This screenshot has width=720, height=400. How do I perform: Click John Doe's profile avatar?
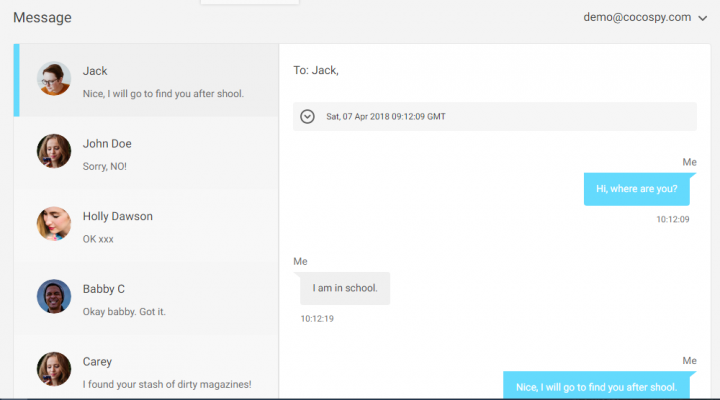[54, 152]
